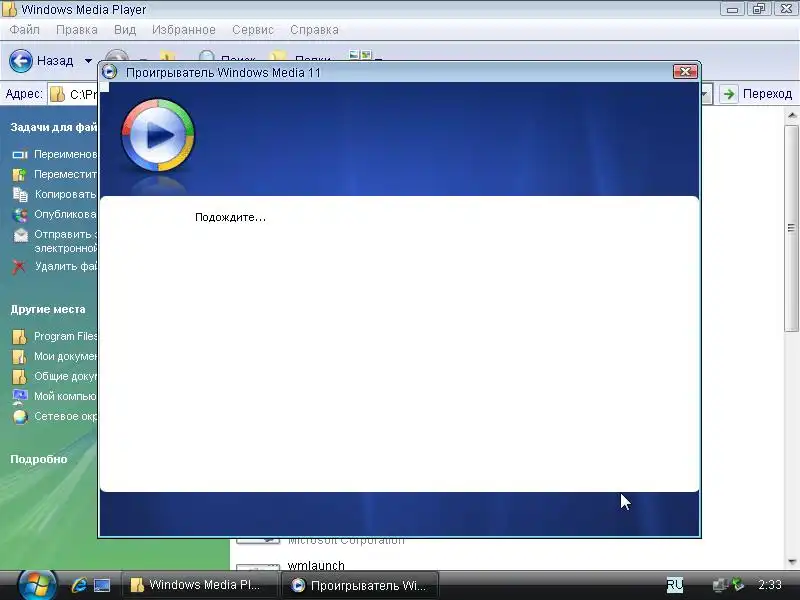This screenshot has width=800, height=600.
Task: Click the Переименовать file task icon
Action: (20, 155)
